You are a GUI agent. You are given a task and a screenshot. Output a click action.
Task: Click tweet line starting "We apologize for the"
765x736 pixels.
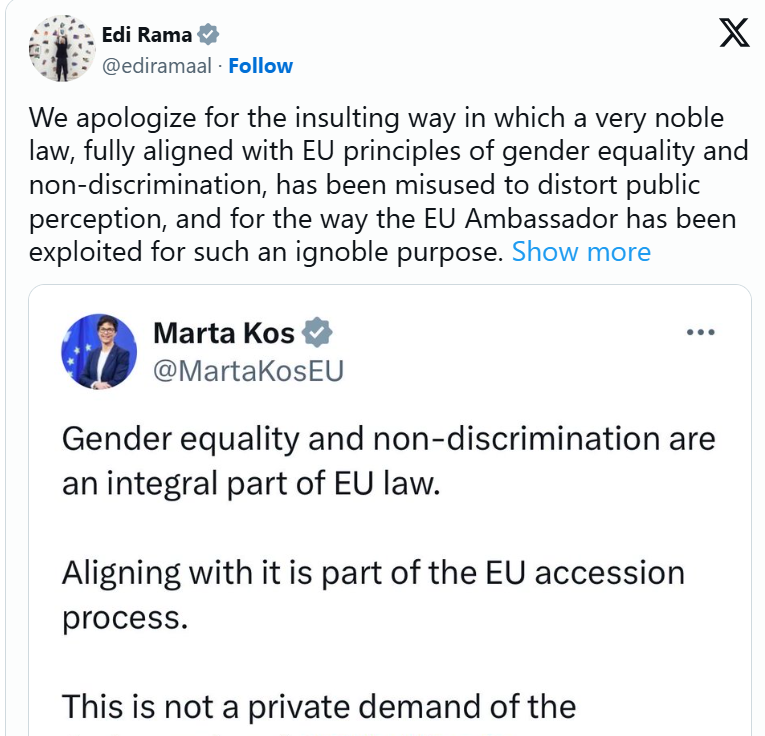pos(376,119)
